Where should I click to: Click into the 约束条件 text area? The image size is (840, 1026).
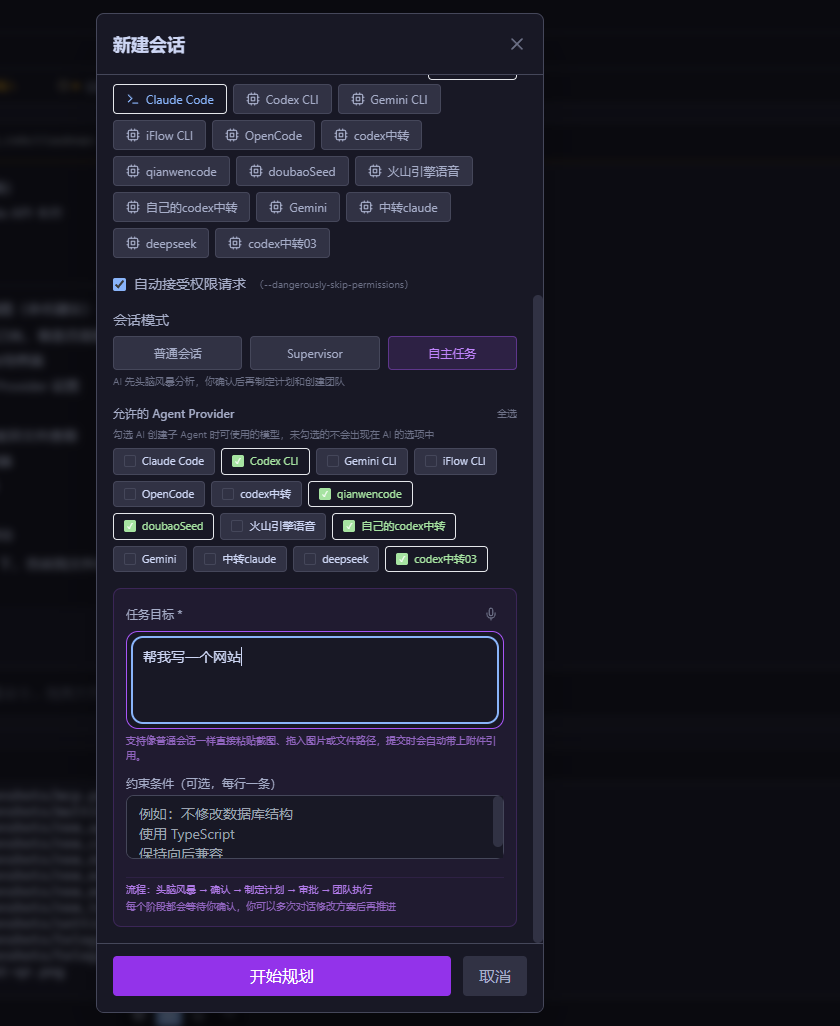pyautogui.click(x=310, y=826)
